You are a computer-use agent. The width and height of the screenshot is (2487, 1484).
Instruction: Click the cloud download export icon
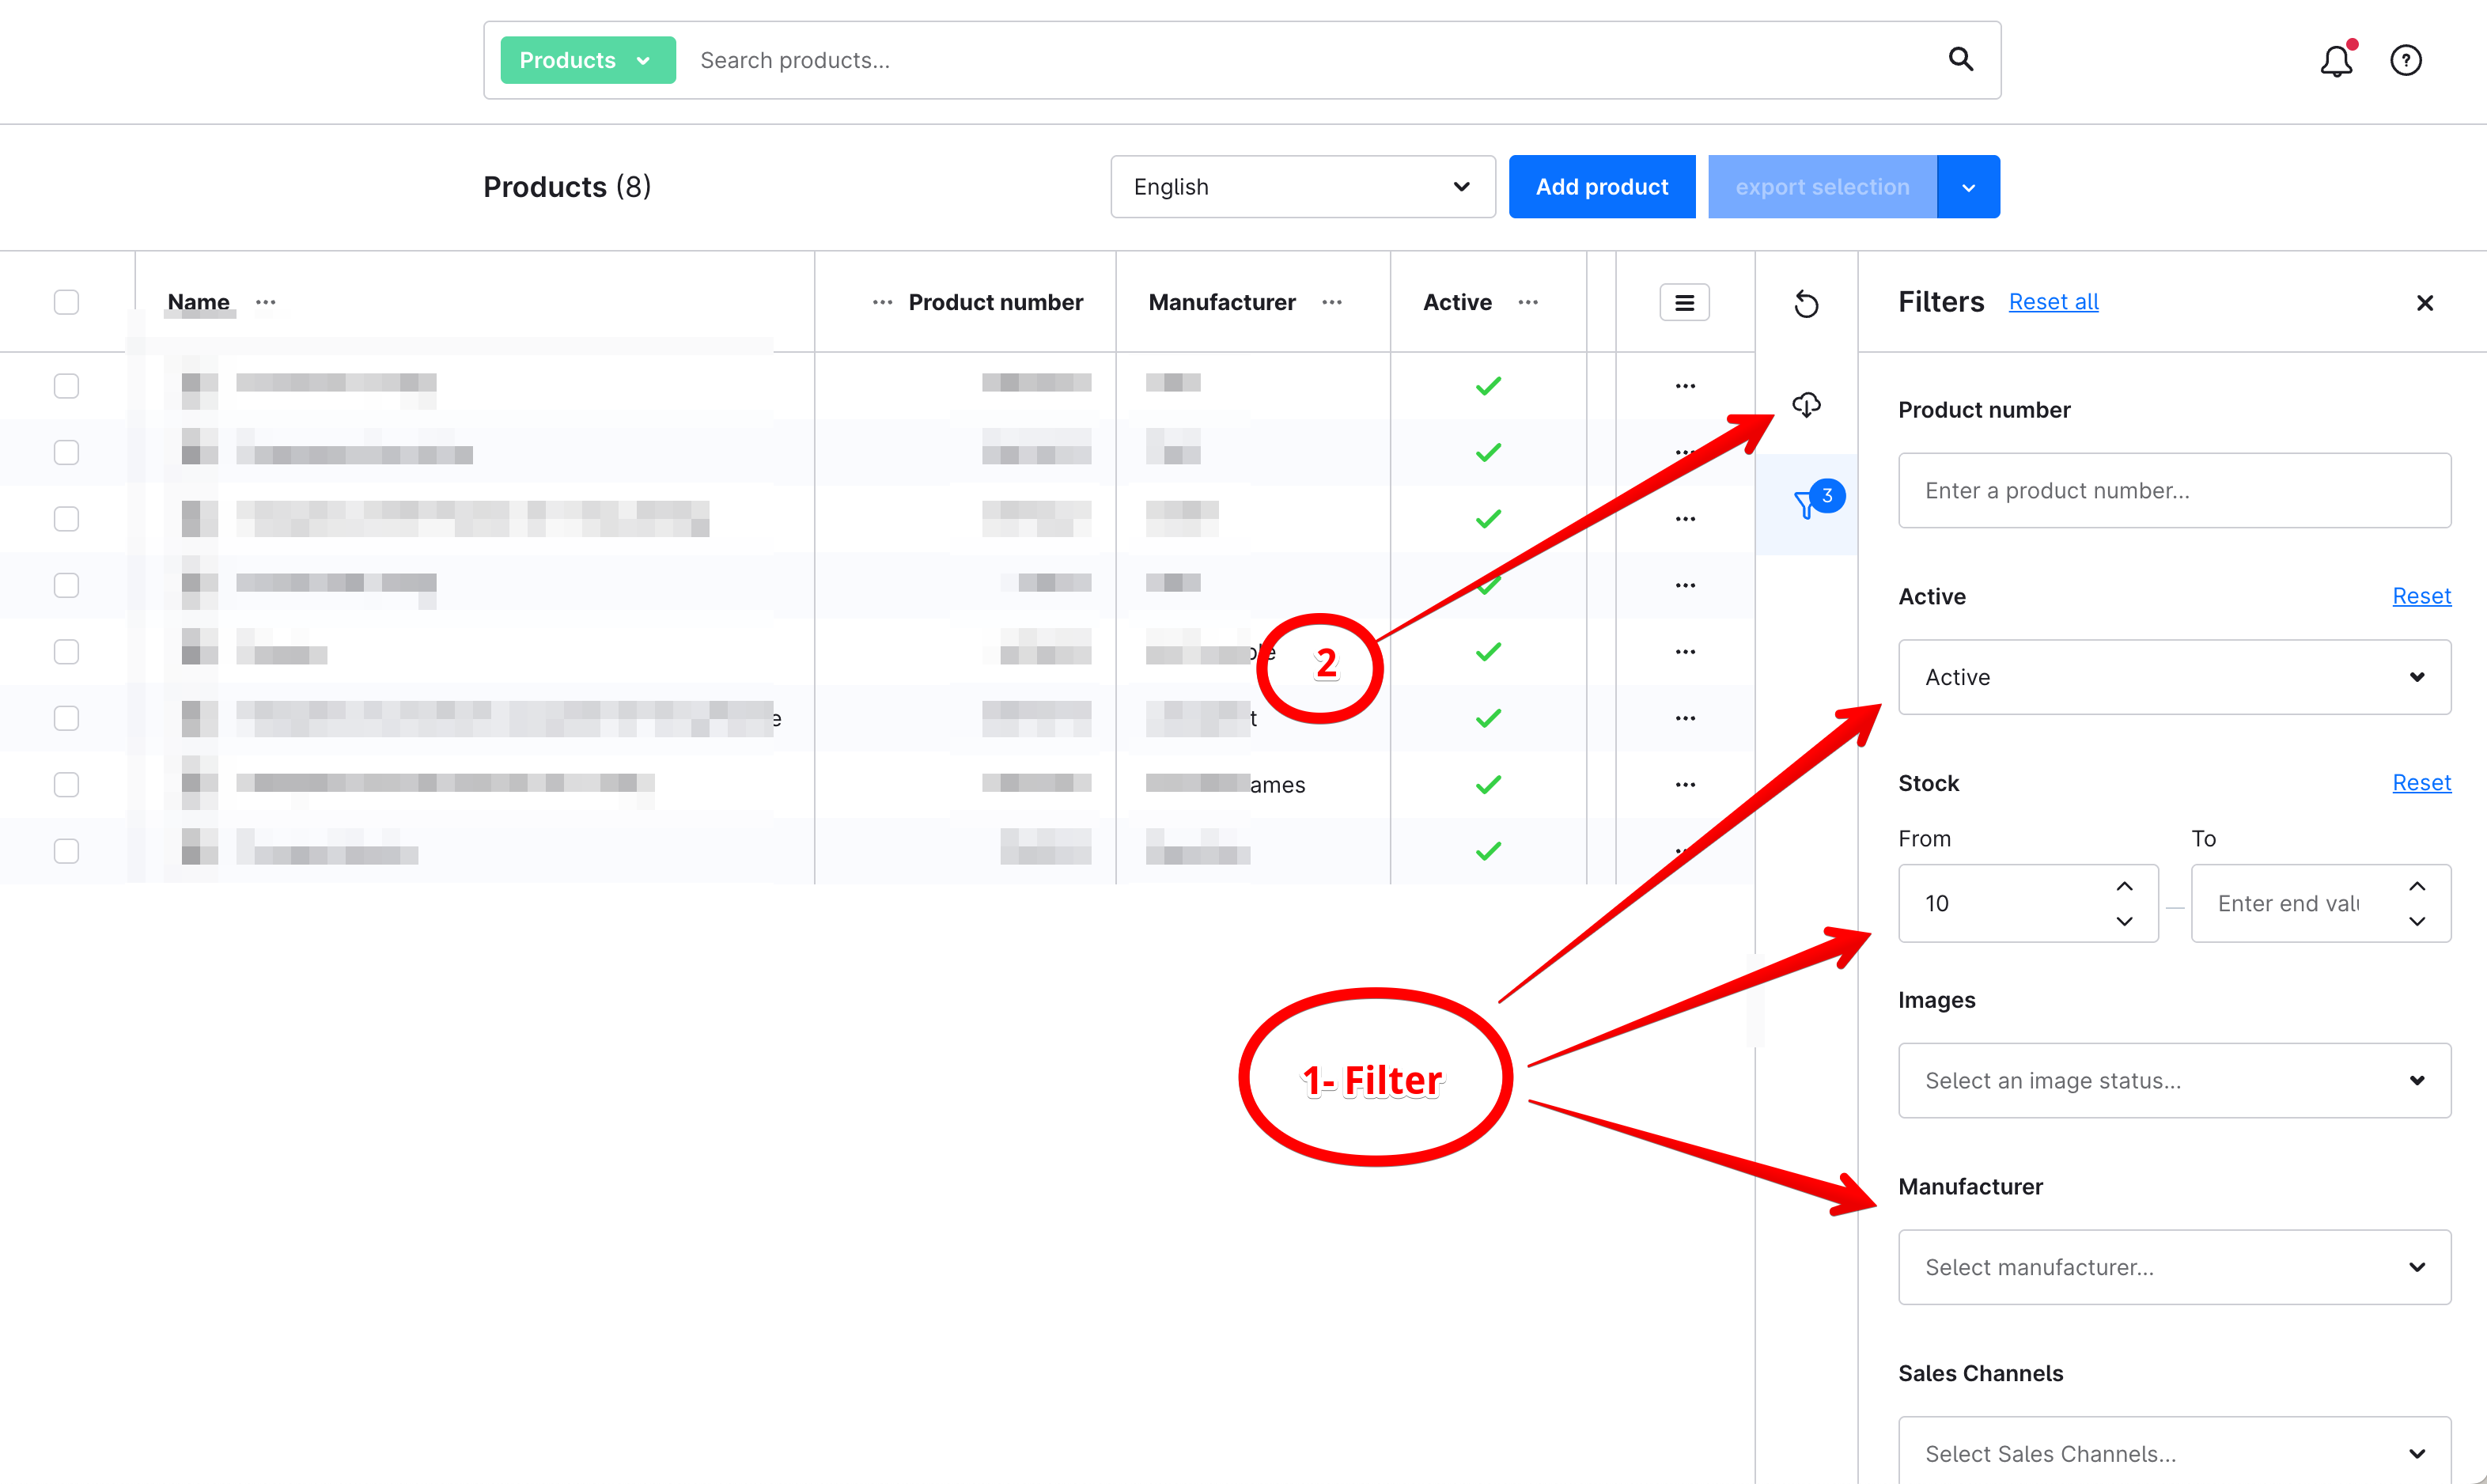click(x=1806, y=404)
